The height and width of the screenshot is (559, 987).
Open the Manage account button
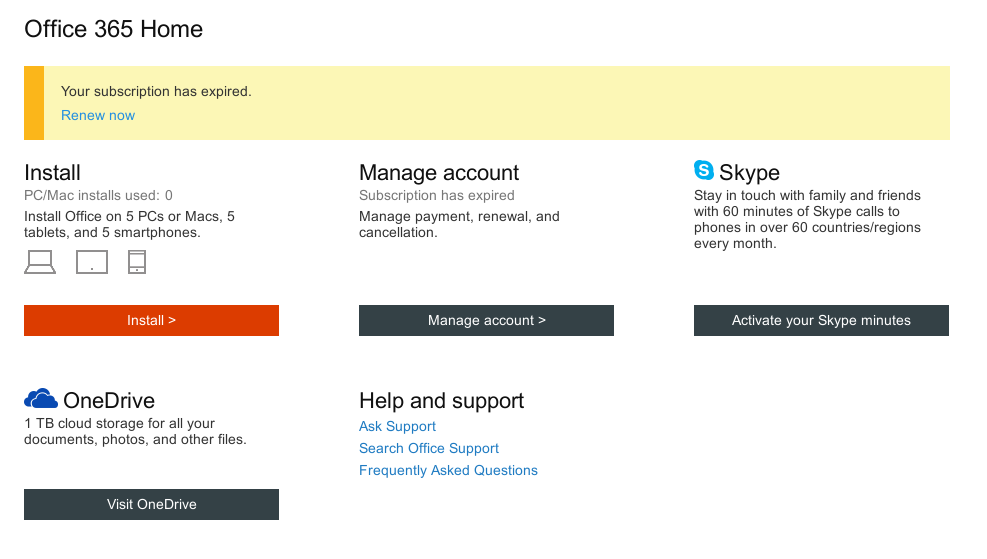tap(486, 320)
